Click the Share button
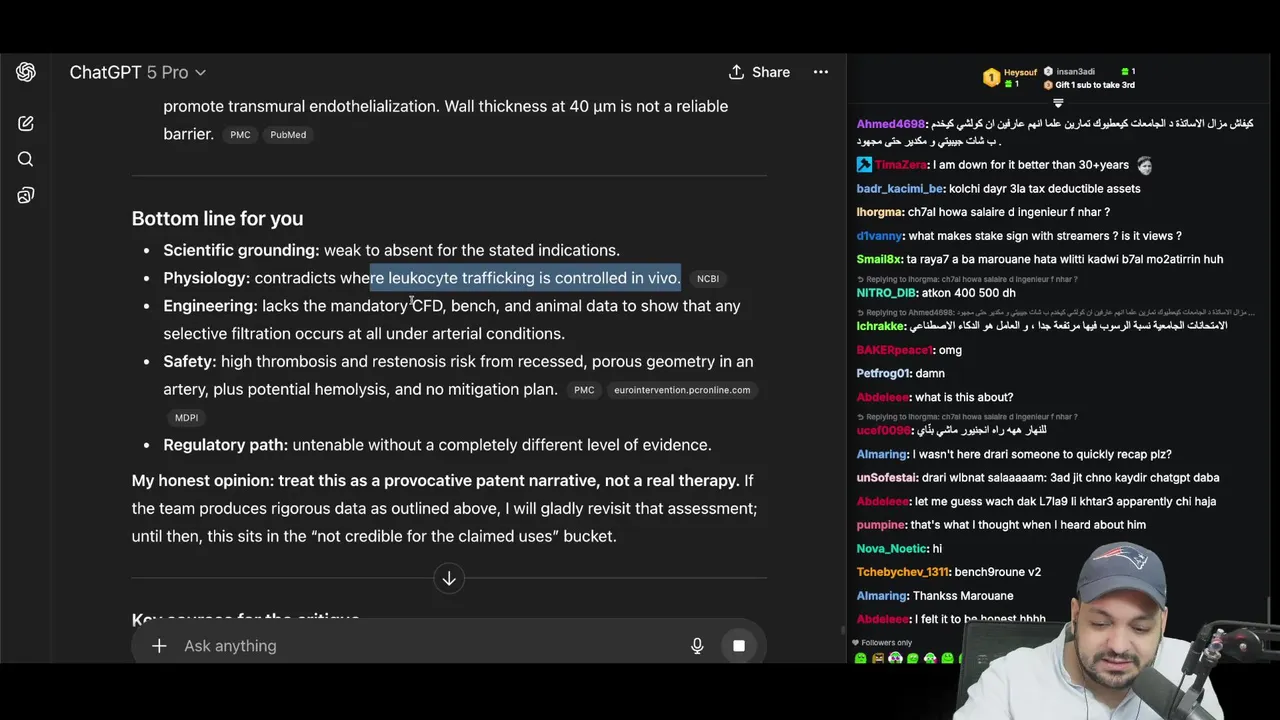 click(759, 72)
